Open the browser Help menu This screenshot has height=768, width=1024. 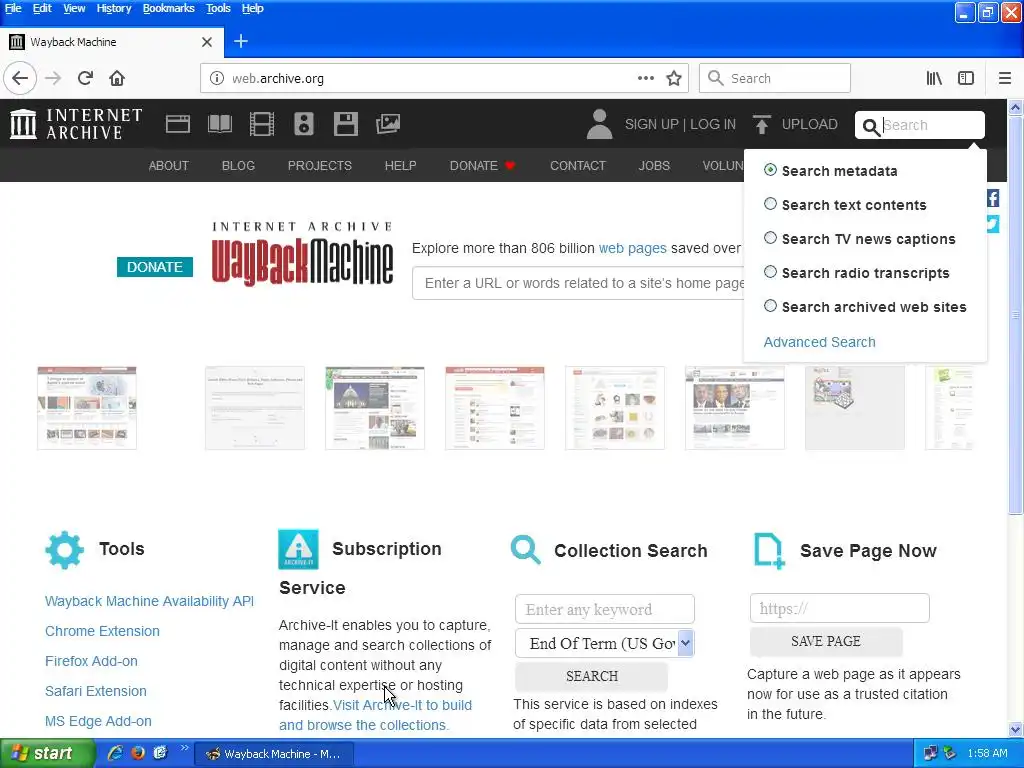(253, 8)
